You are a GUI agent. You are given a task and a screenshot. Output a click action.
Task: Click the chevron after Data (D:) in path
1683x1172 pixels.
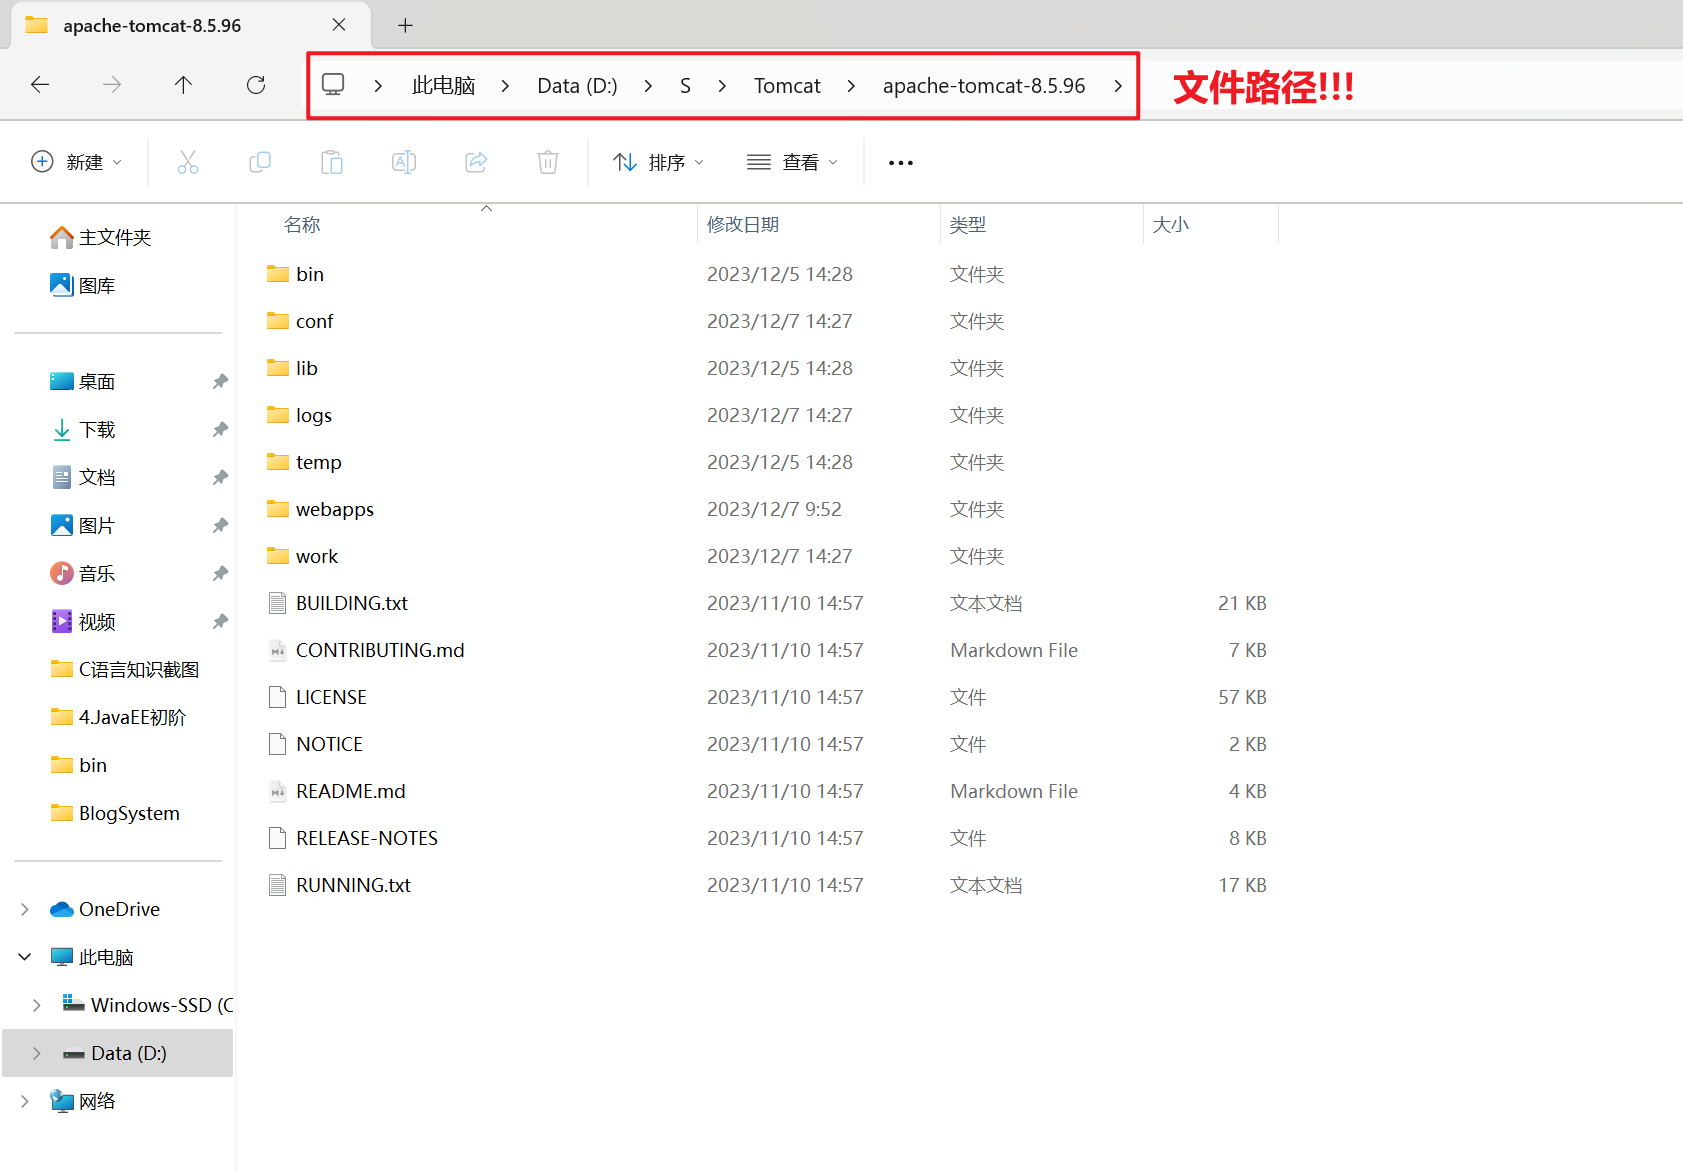[648, 86]
